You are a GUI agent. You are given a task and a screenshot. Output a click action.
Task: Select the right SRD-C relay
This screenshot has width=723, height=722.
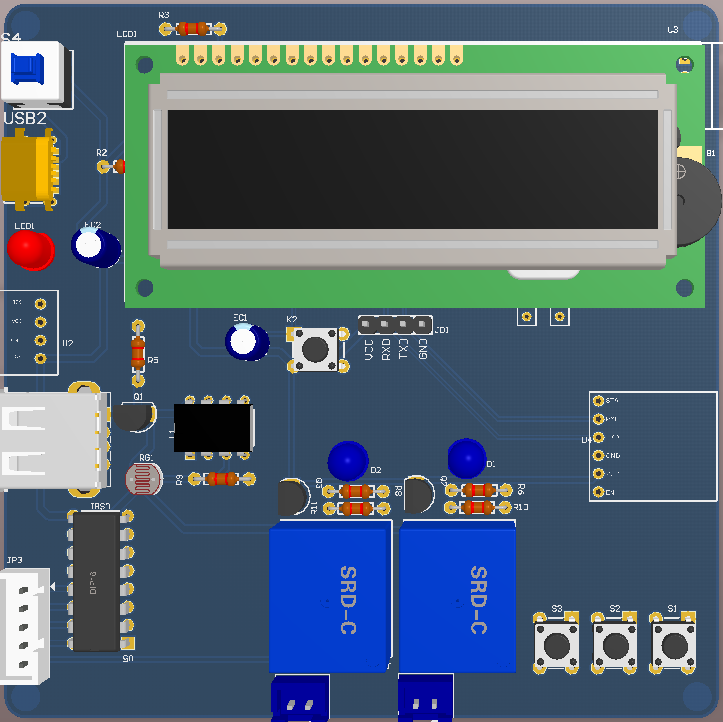pyautogui.click(x=458, y=598)
